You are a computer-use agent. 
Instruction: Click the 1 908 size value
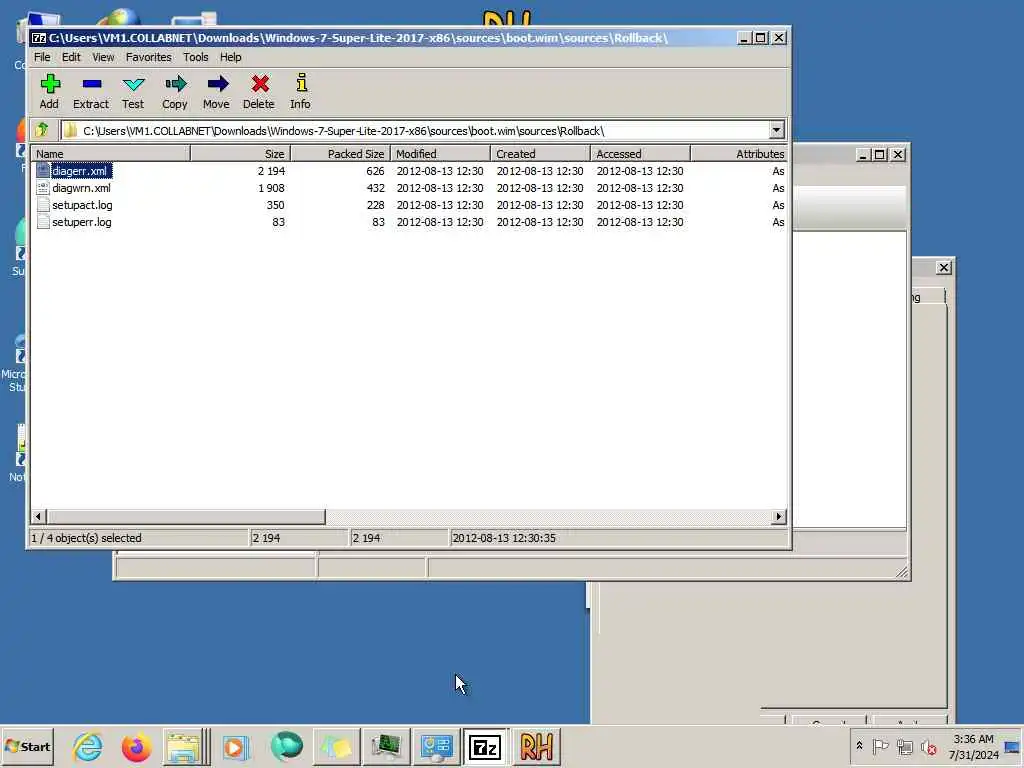point(271,187)
